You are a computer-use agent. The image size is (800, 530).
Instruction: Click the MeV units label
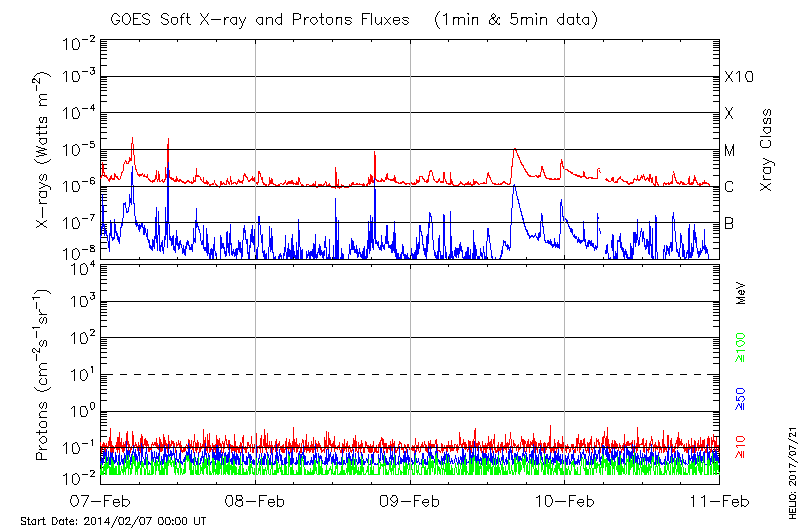(x=742, y=294)
